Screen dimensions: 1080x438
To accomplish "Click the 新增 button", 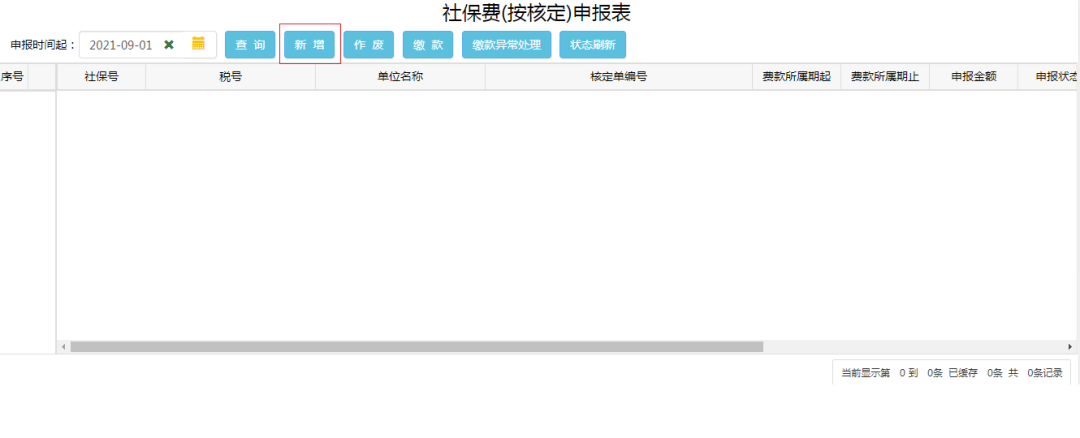I will [x=309, y=45].
